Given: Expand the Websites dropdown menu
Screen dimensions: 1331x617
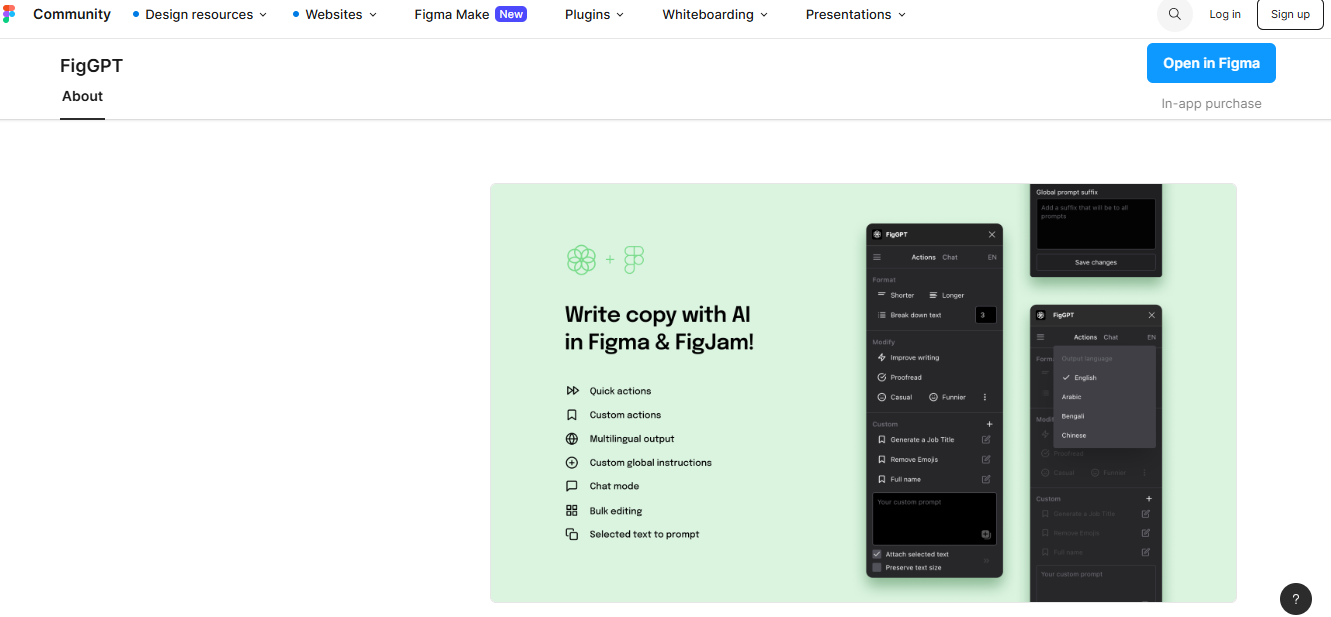Looking at the screenshot, I should [335, 15].
